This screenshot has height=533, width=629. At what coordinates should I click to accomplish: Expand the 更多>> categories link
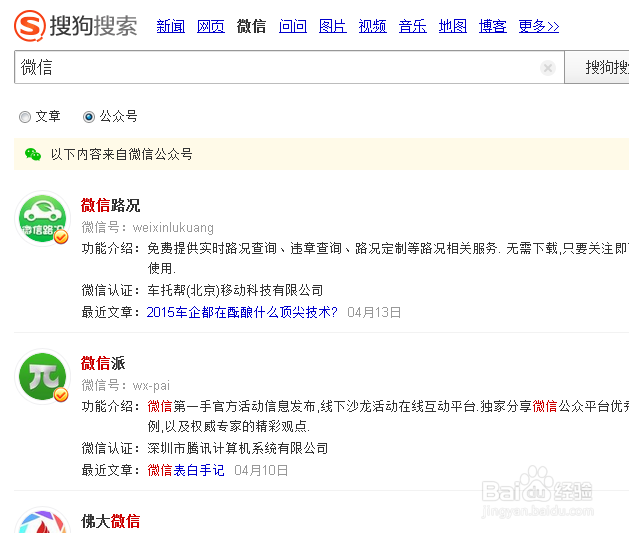(x=539, y=26)
